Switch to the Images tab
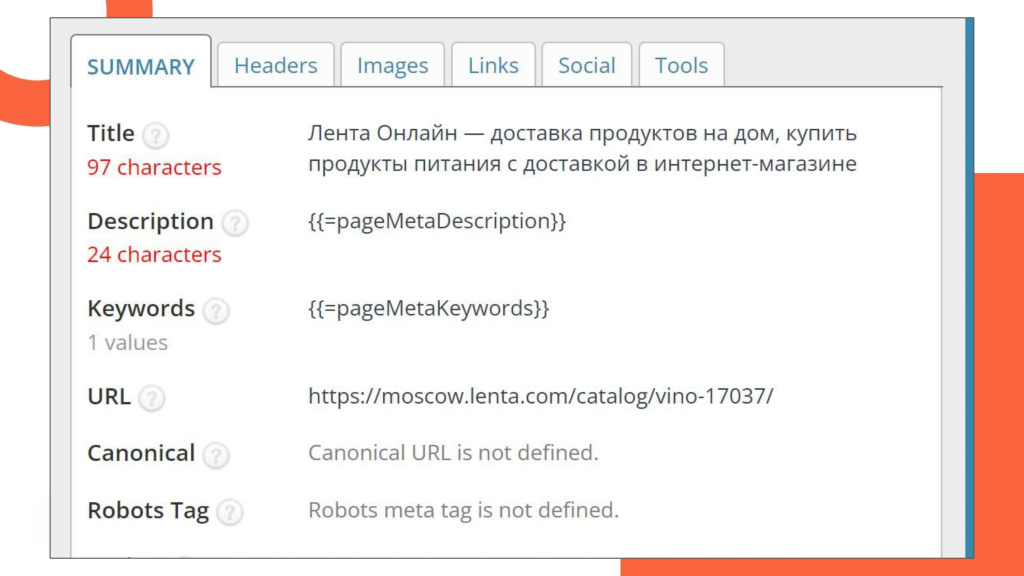Viewport: 1024px width, 576px height. coord(392,65)
